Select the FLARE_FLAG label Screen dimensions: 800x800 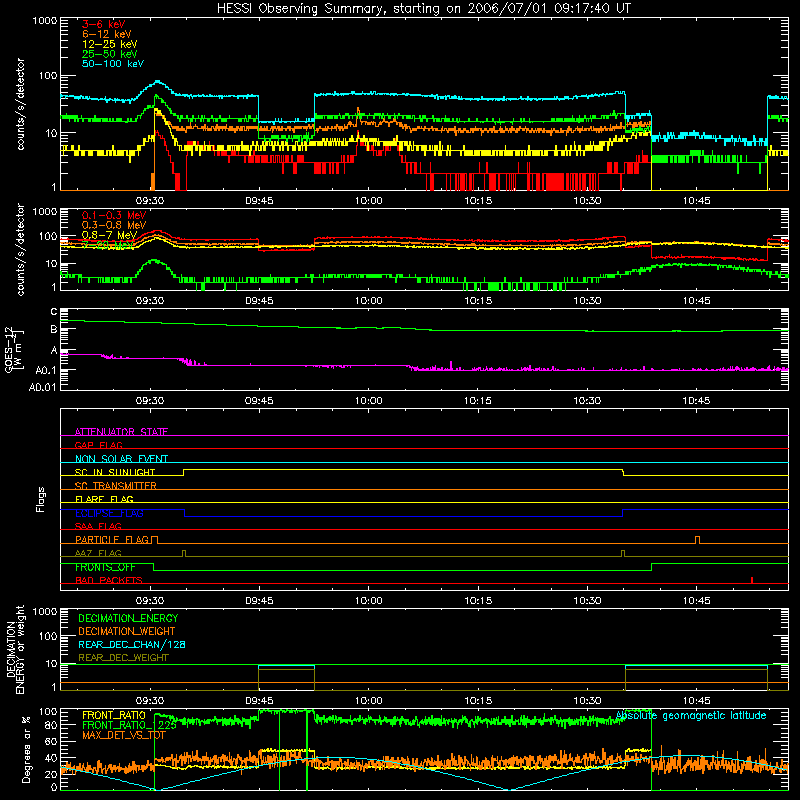pyautogui.click(x=104, y=499)
